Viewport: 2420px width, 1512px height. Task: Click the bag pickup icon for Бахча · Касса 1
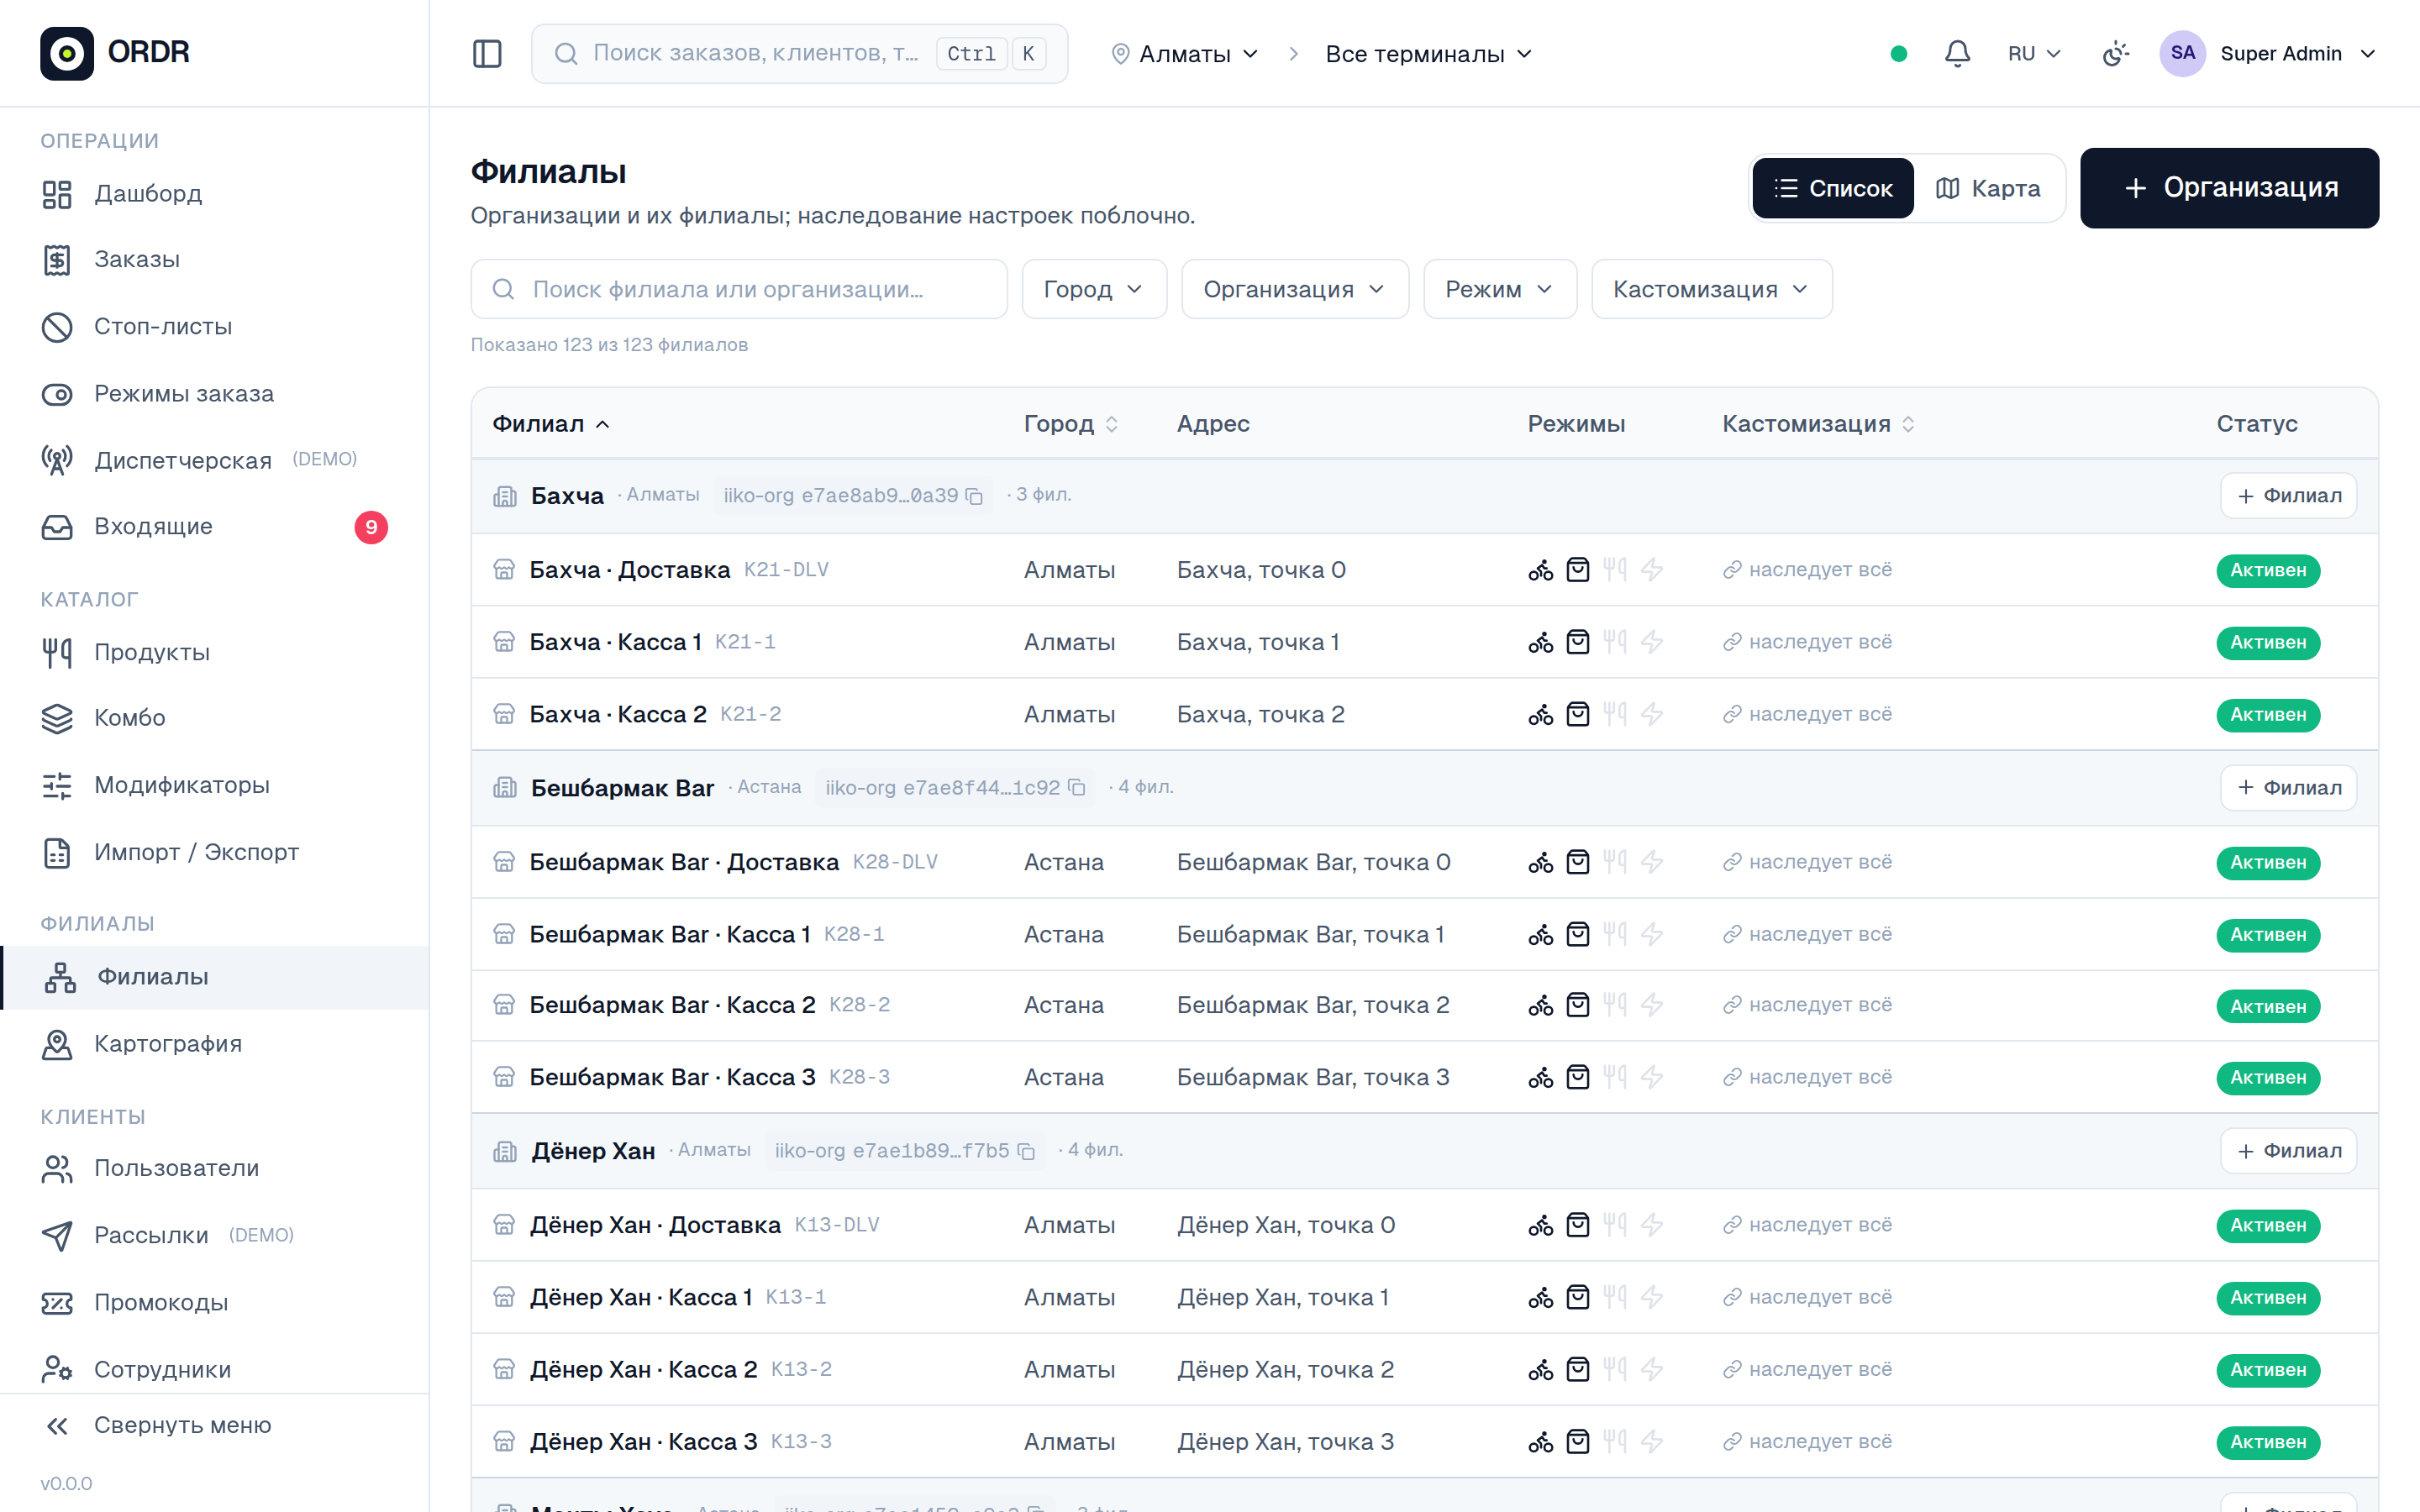pos(1578,642)
